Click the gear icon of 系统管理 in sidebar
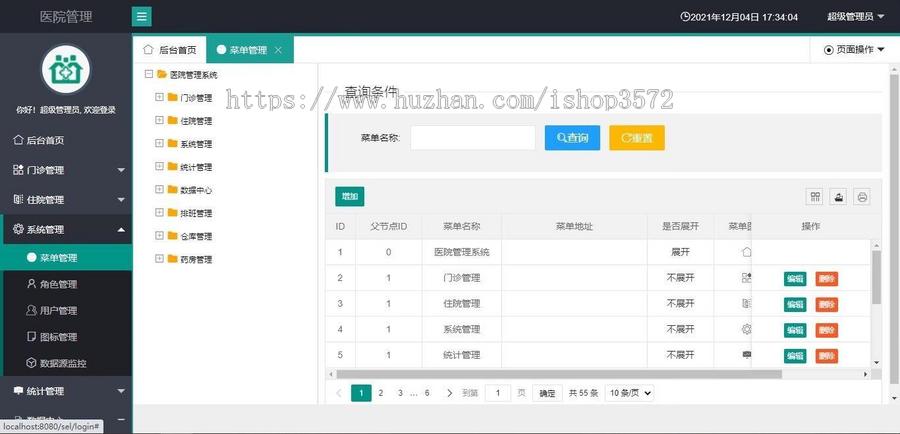The image size is (900, 434). point(18,229)
